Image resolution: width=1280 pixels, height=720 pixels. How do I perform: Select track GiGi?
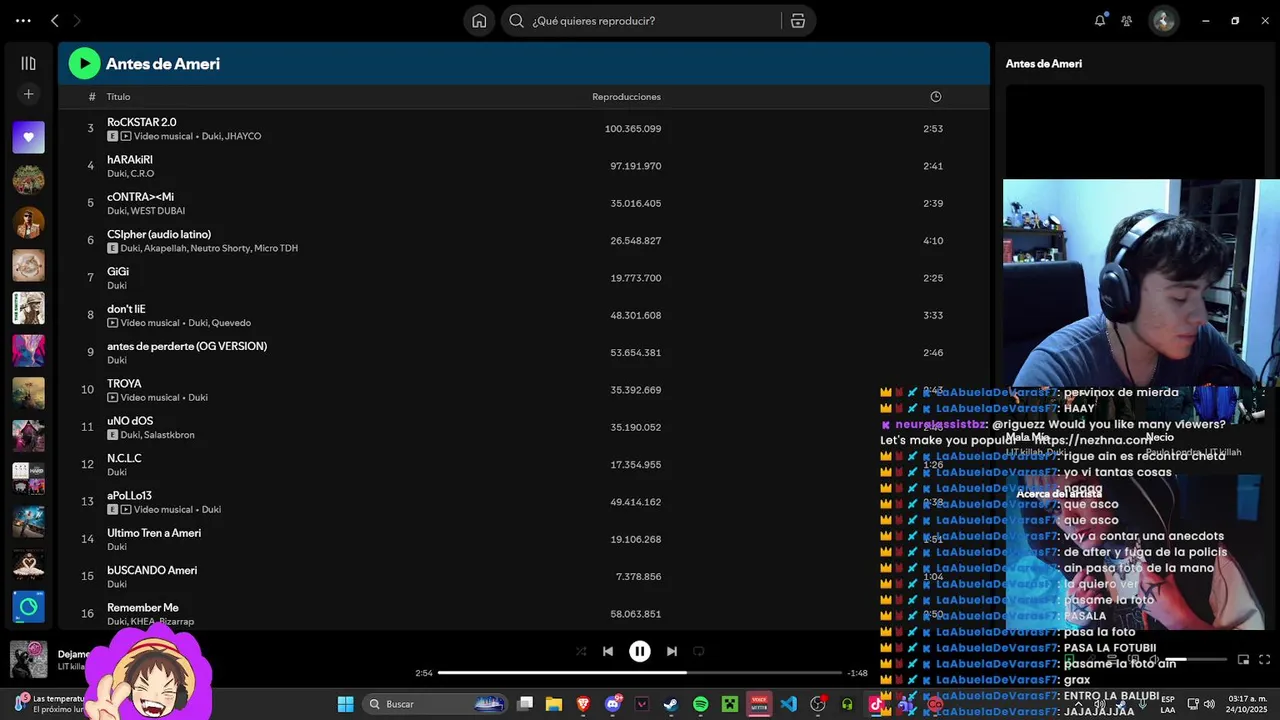point(118,271)
